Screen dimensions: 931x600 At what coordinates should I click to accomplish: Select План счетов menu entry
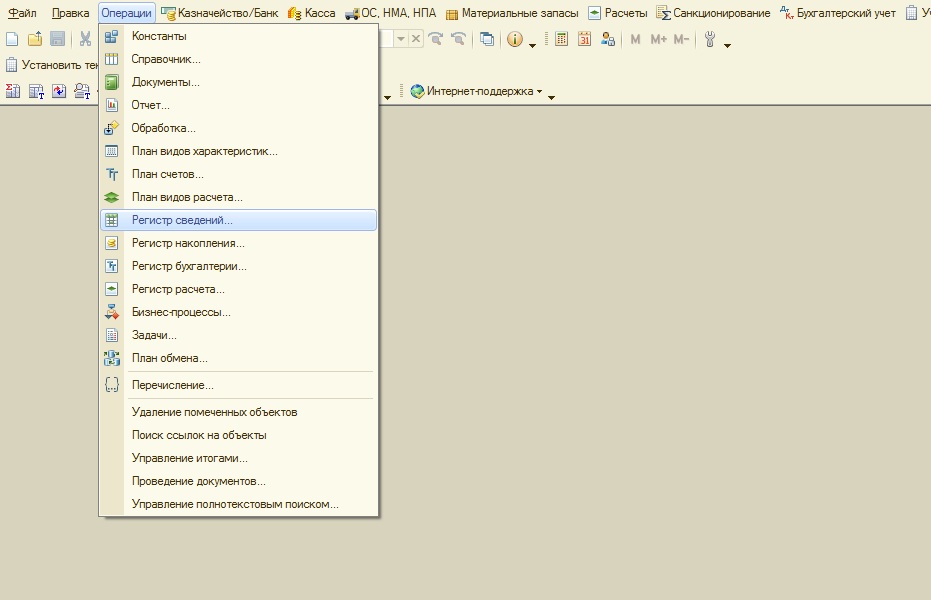click(168, 174)
